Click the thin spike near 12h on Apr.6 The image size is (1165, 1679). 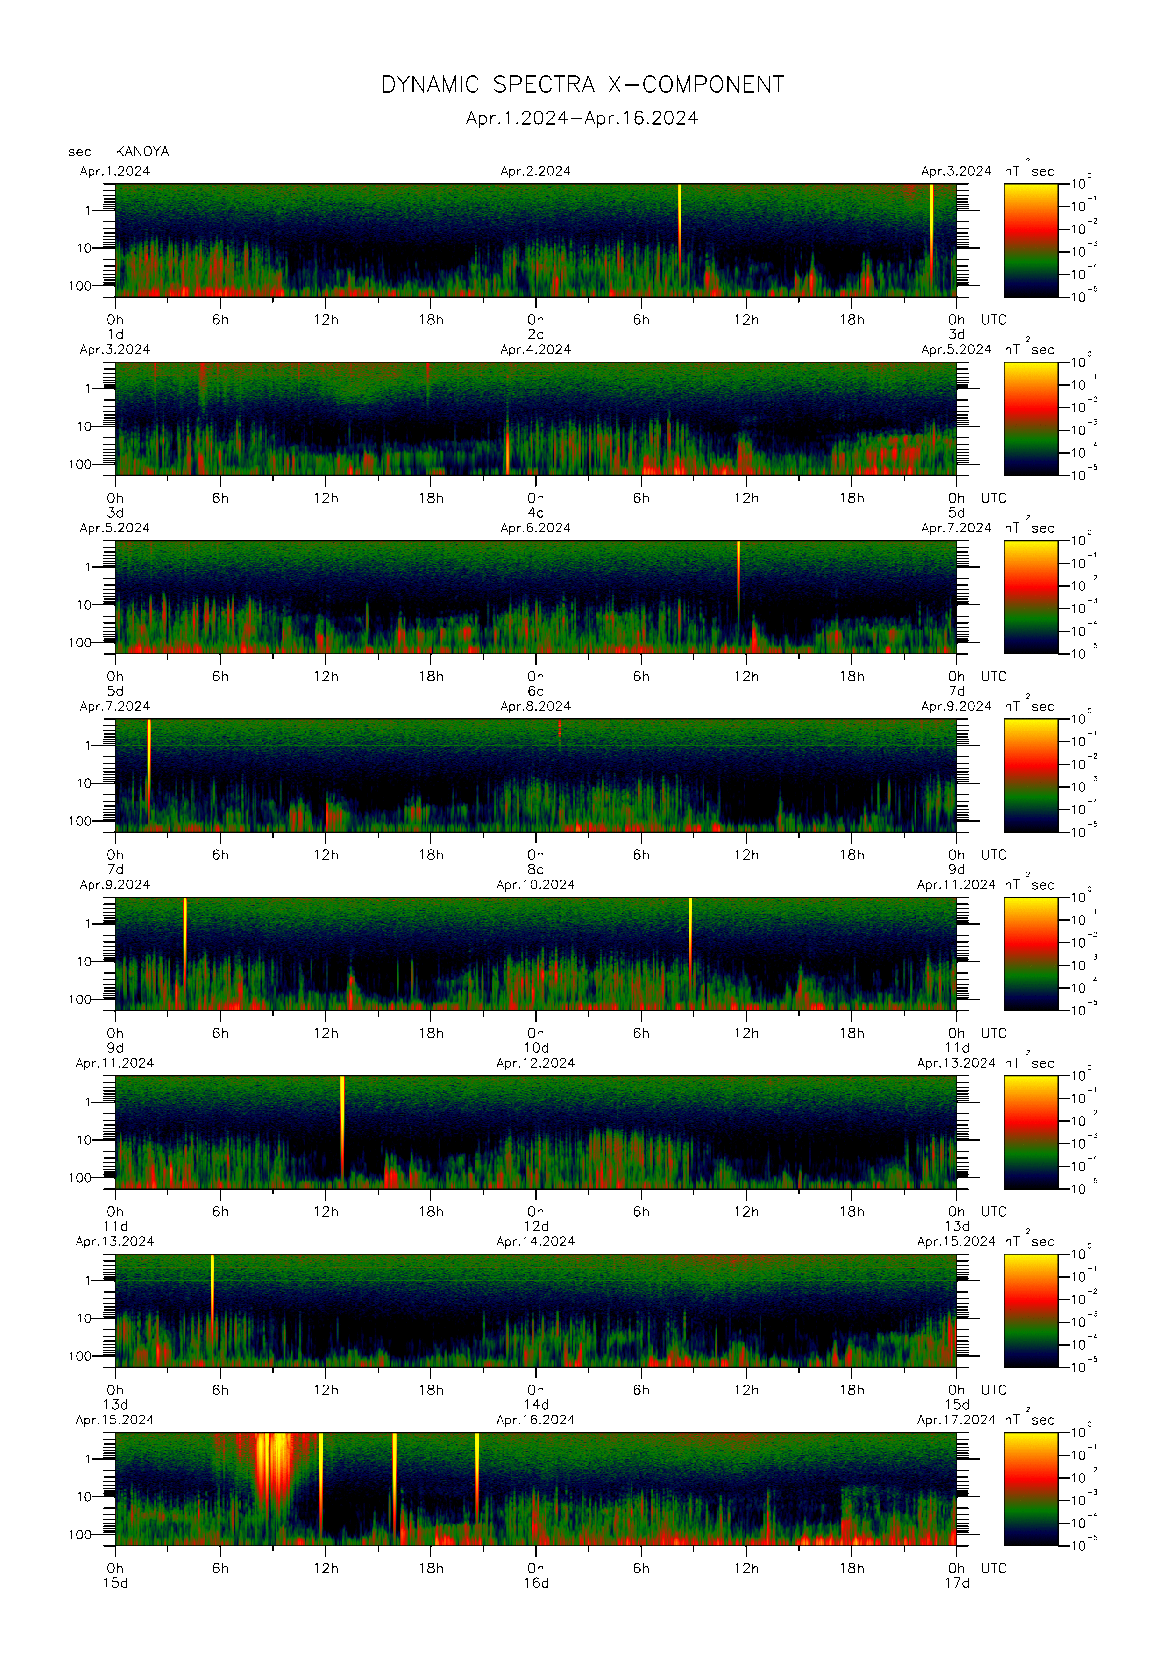[738, 580]
